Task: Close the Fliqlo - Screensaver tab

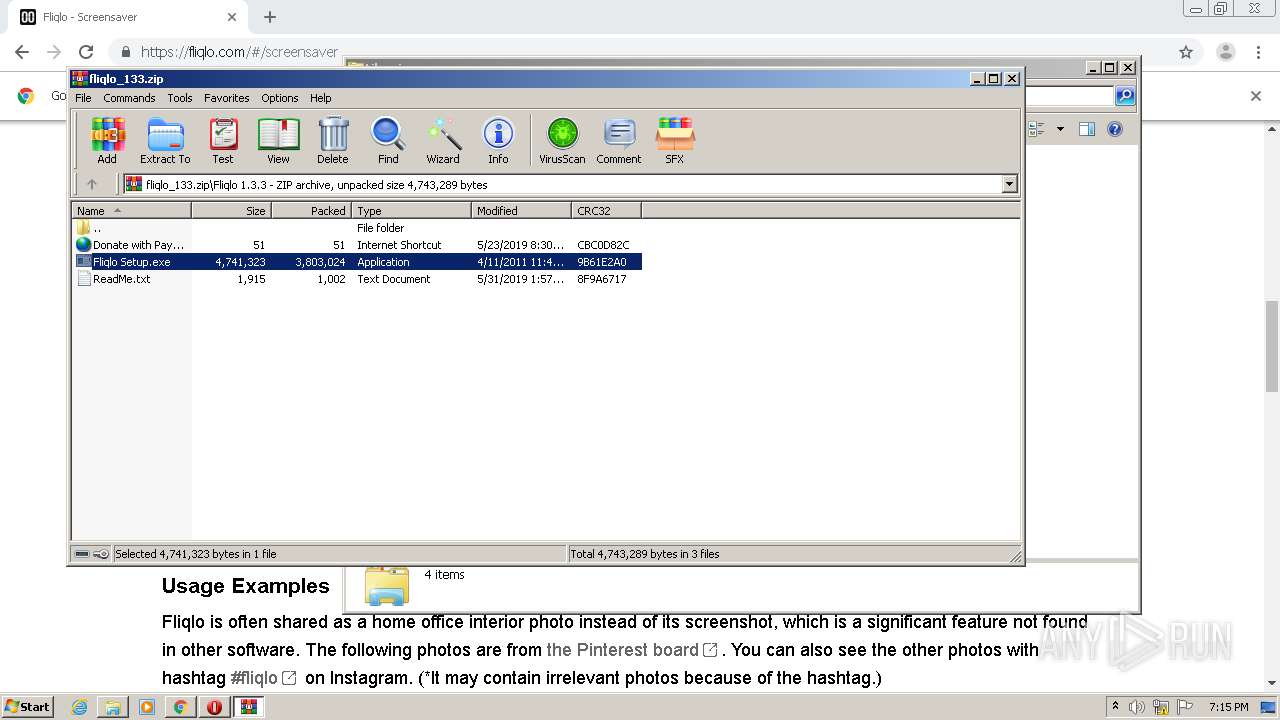Action: [232, 17]
